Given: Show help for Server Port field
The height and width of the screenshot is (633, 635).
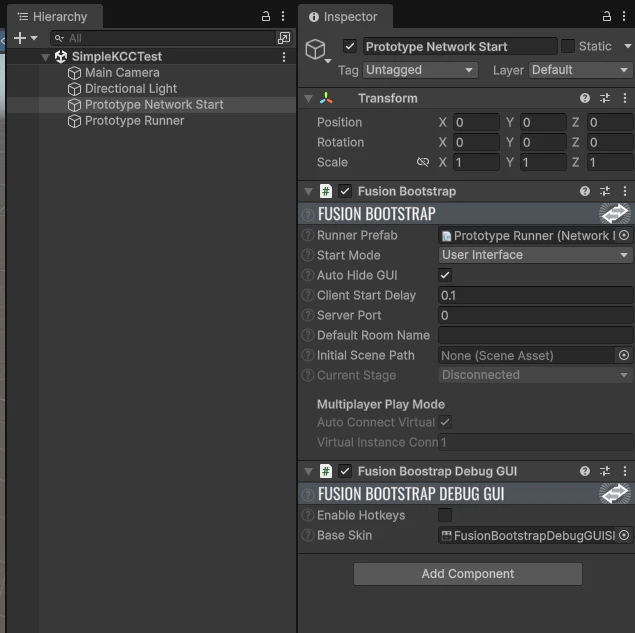Looking at the screenshot, I should pos(308,315).
